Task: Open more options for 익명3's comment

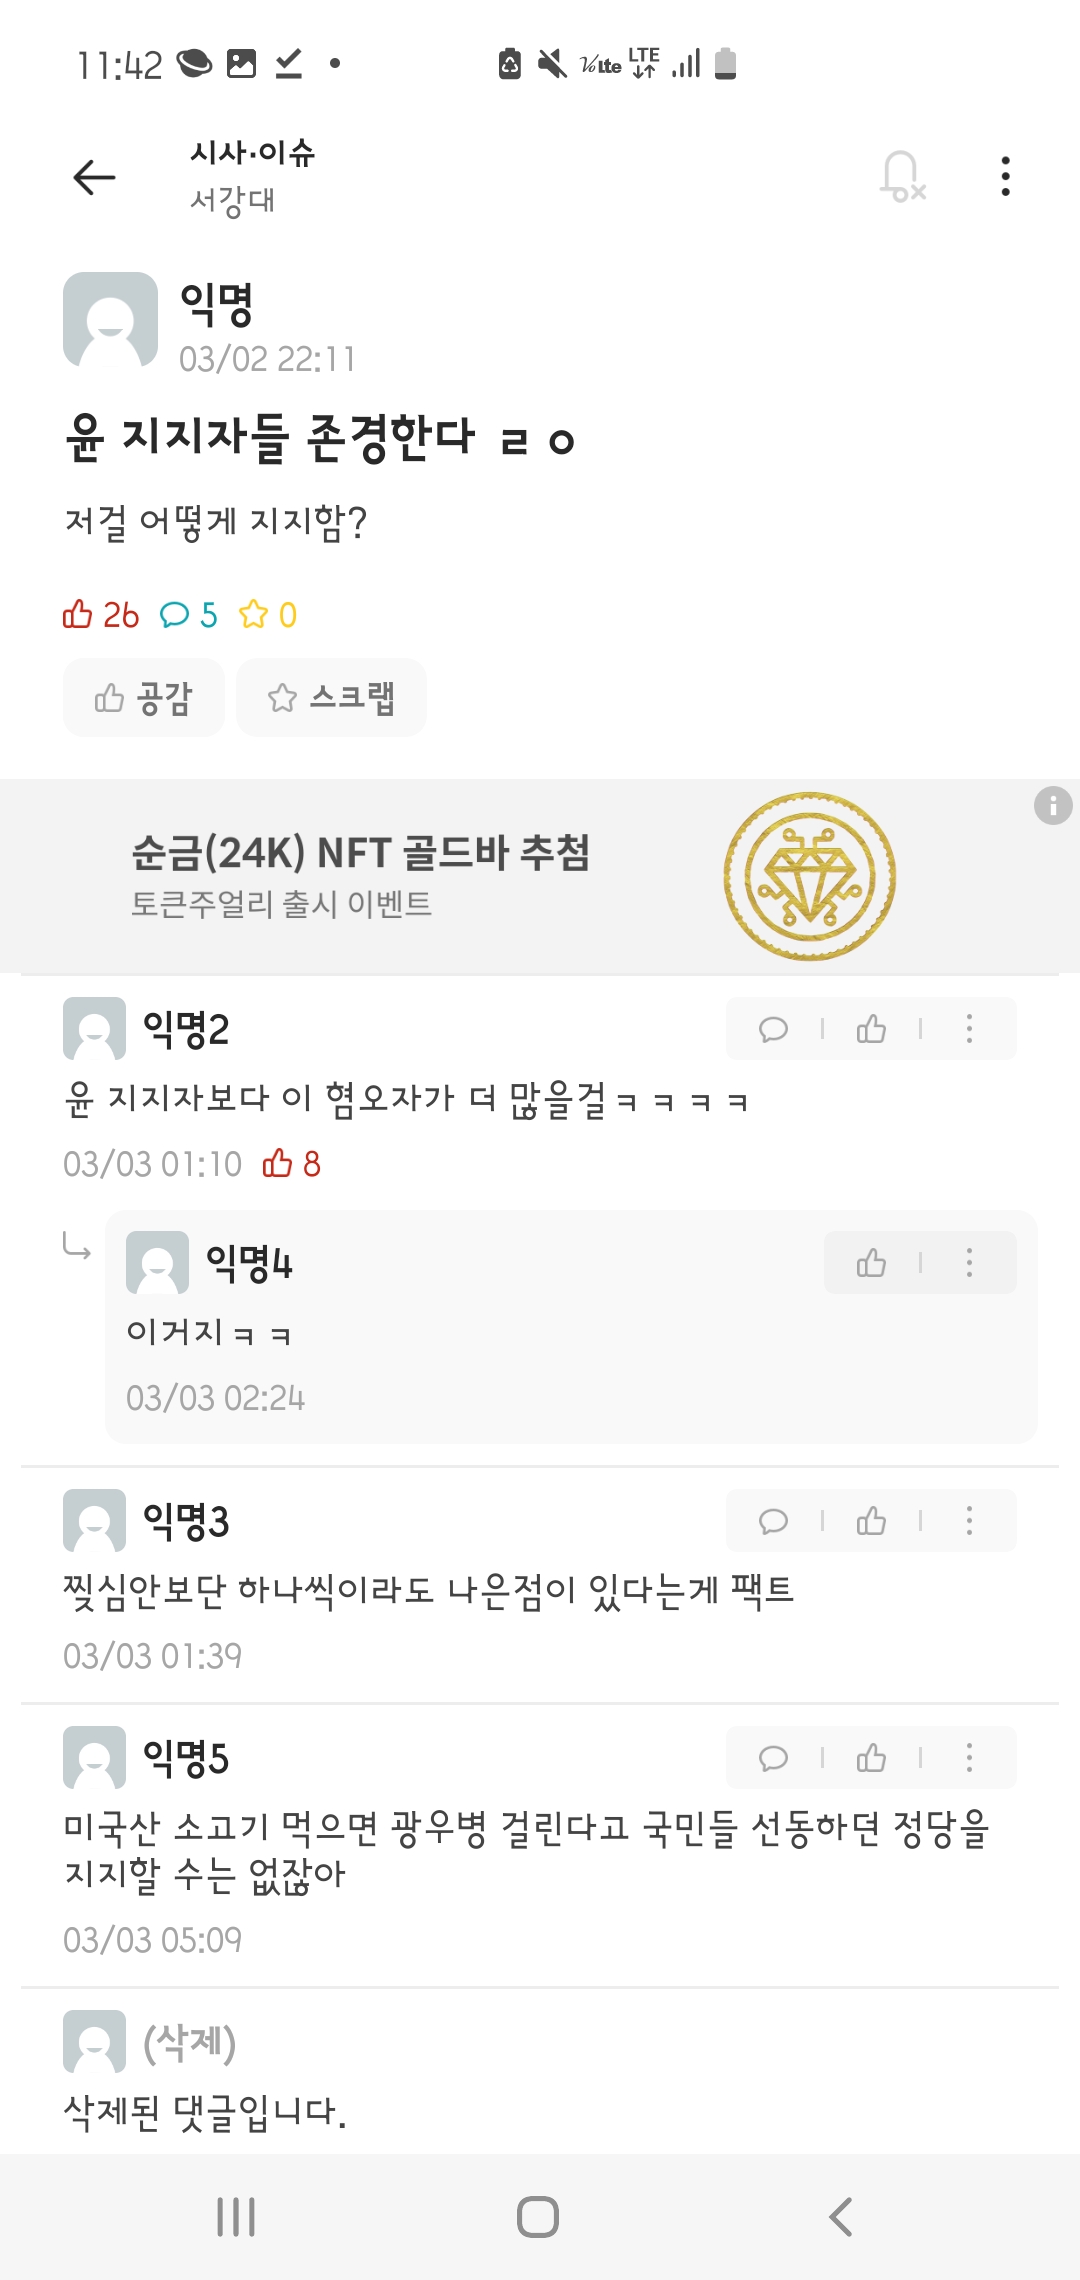Action: pyautogui.click(x=969, y=1521)
